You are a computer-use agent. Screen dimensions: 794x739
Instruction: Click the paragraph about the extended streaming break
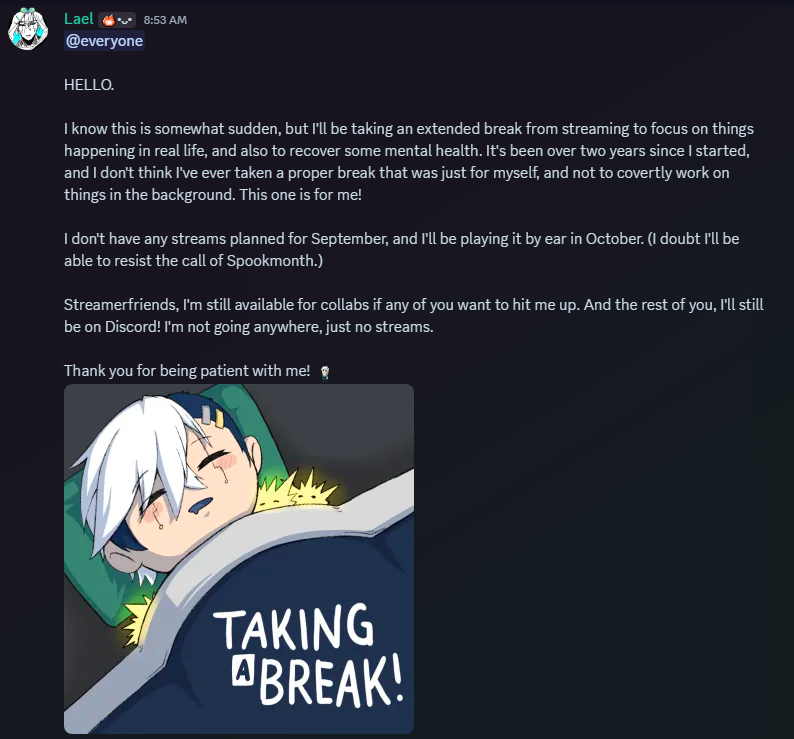point(409,162)
